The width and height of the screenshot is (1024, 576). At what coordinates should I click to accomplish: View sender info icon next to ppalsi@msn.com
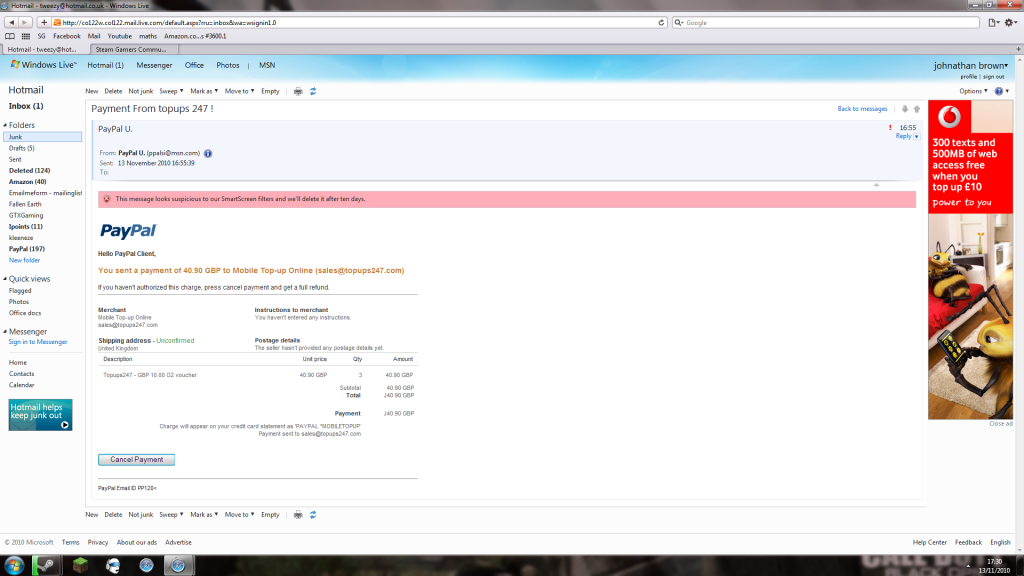208,153
